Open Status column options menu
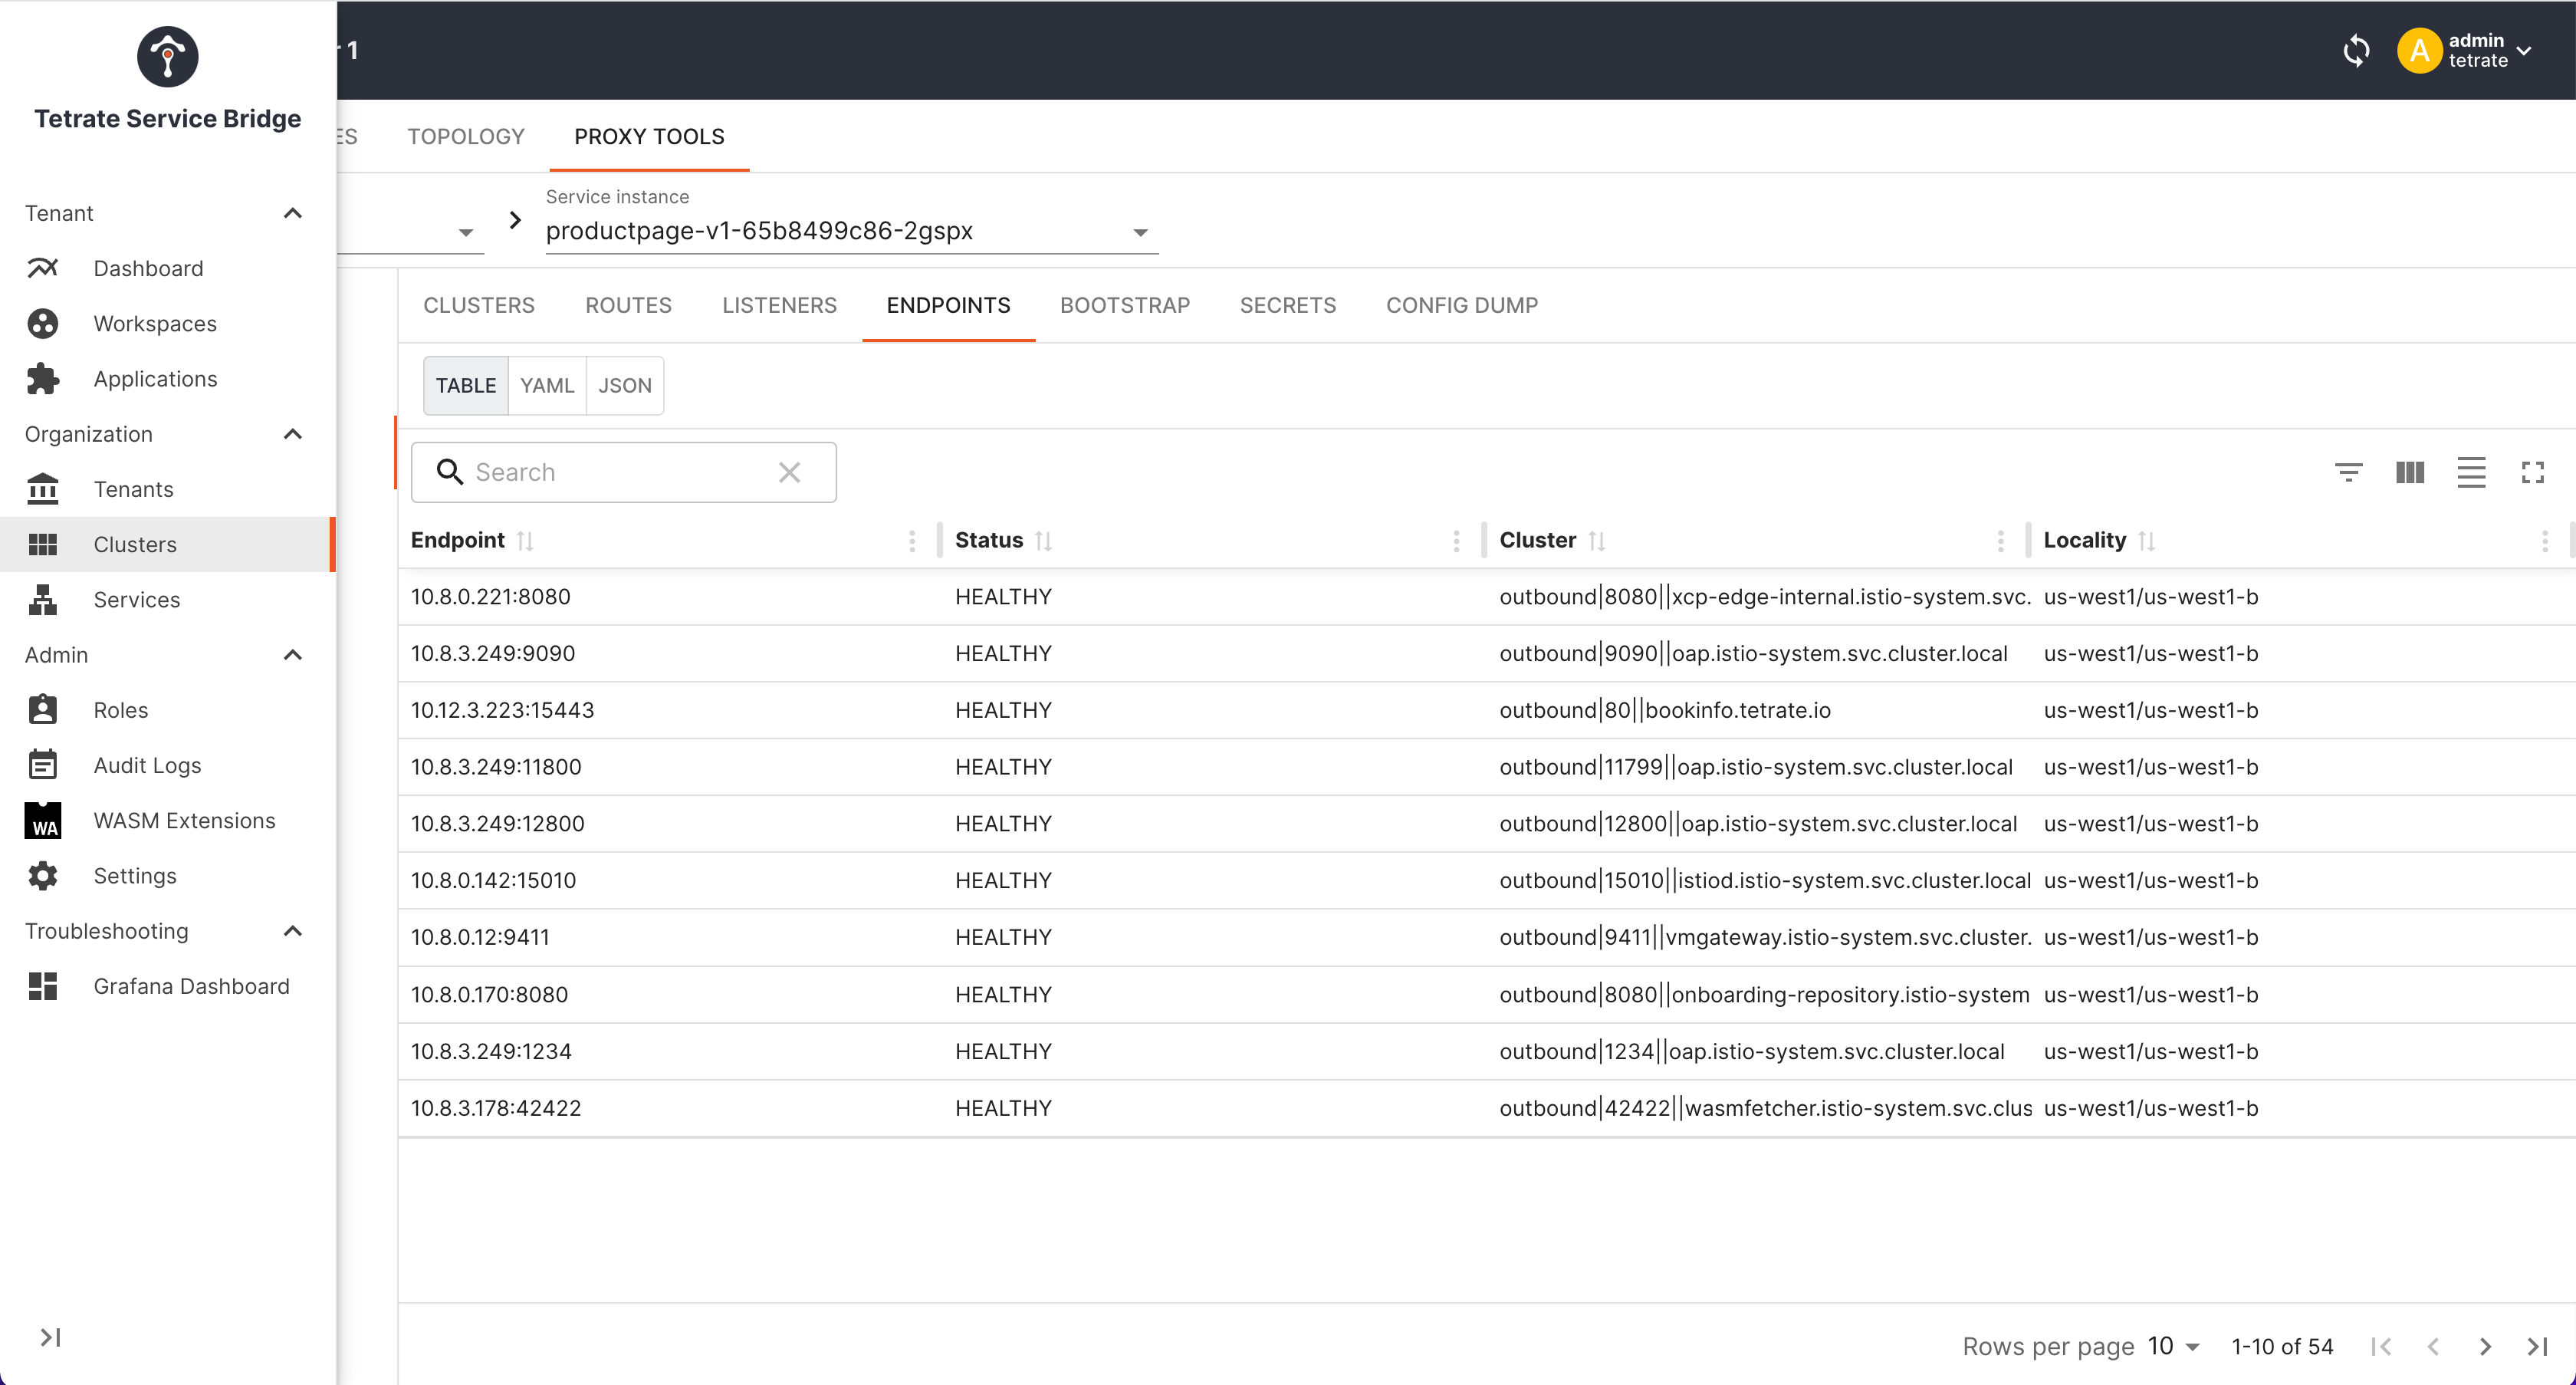The width and height of the screenshot is (2576, 1385). (x=1456, y=541)
